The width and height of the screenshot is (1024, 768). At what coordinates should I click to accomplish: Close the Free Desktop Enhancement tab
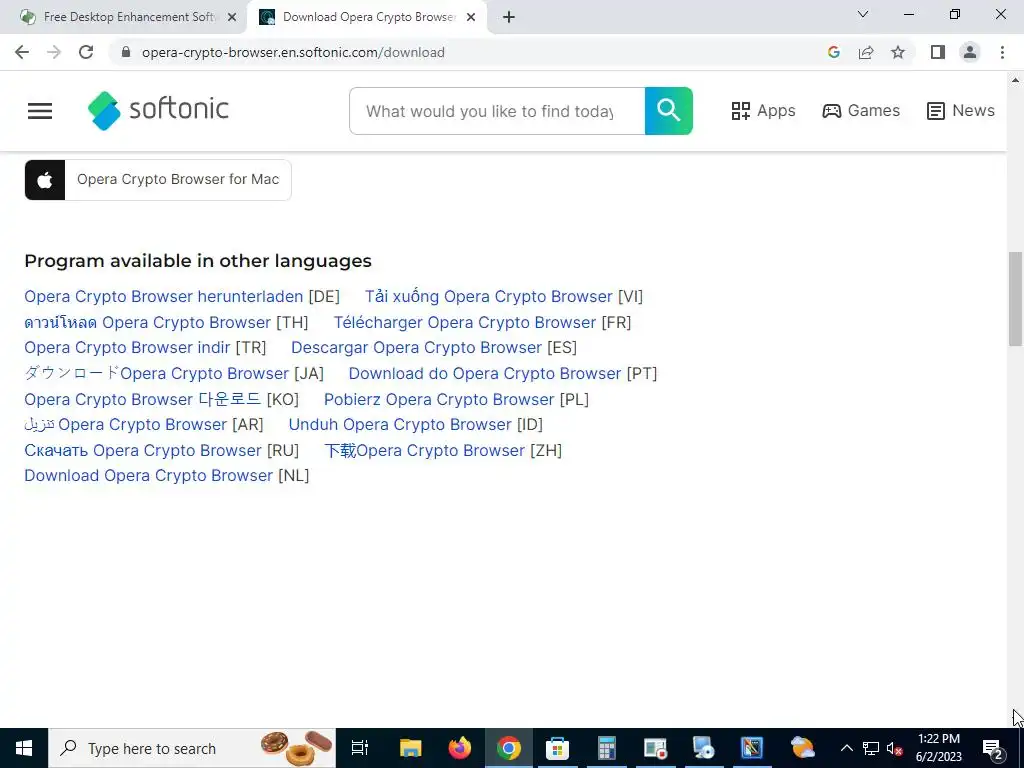(x=232, y=18)
